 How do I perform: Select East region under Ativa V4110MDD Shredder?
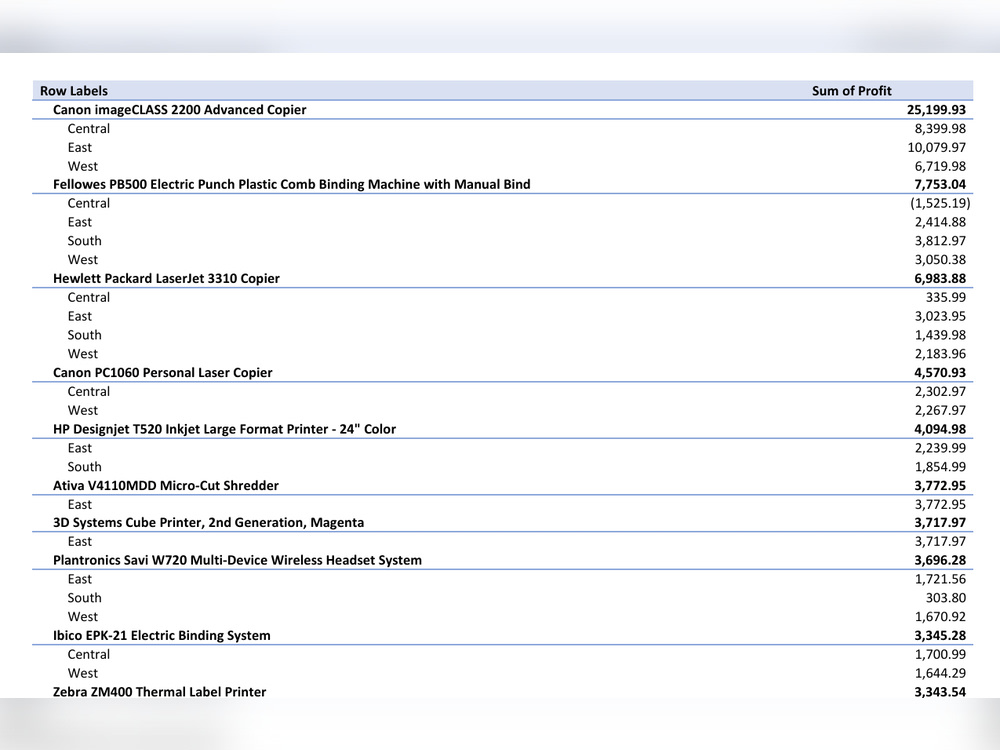(x=80, y=504)
